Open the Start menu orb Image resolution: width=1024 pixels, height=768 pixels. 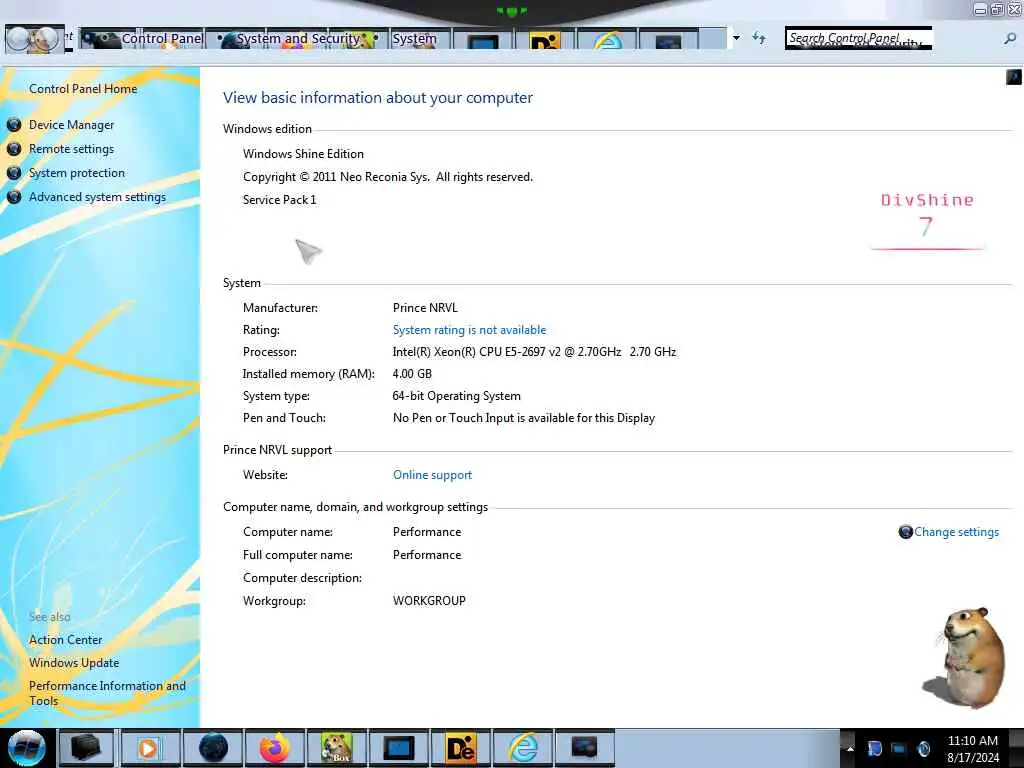[26, 748]
